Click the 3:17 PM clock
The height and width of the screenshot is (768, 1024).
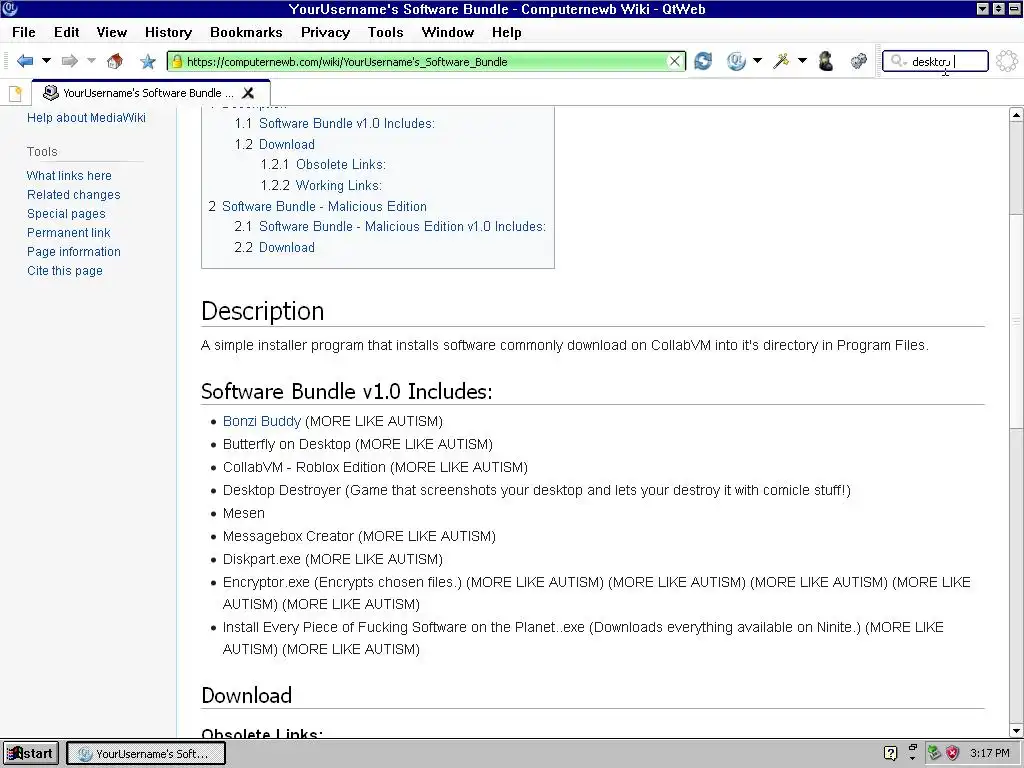point(990,753)
